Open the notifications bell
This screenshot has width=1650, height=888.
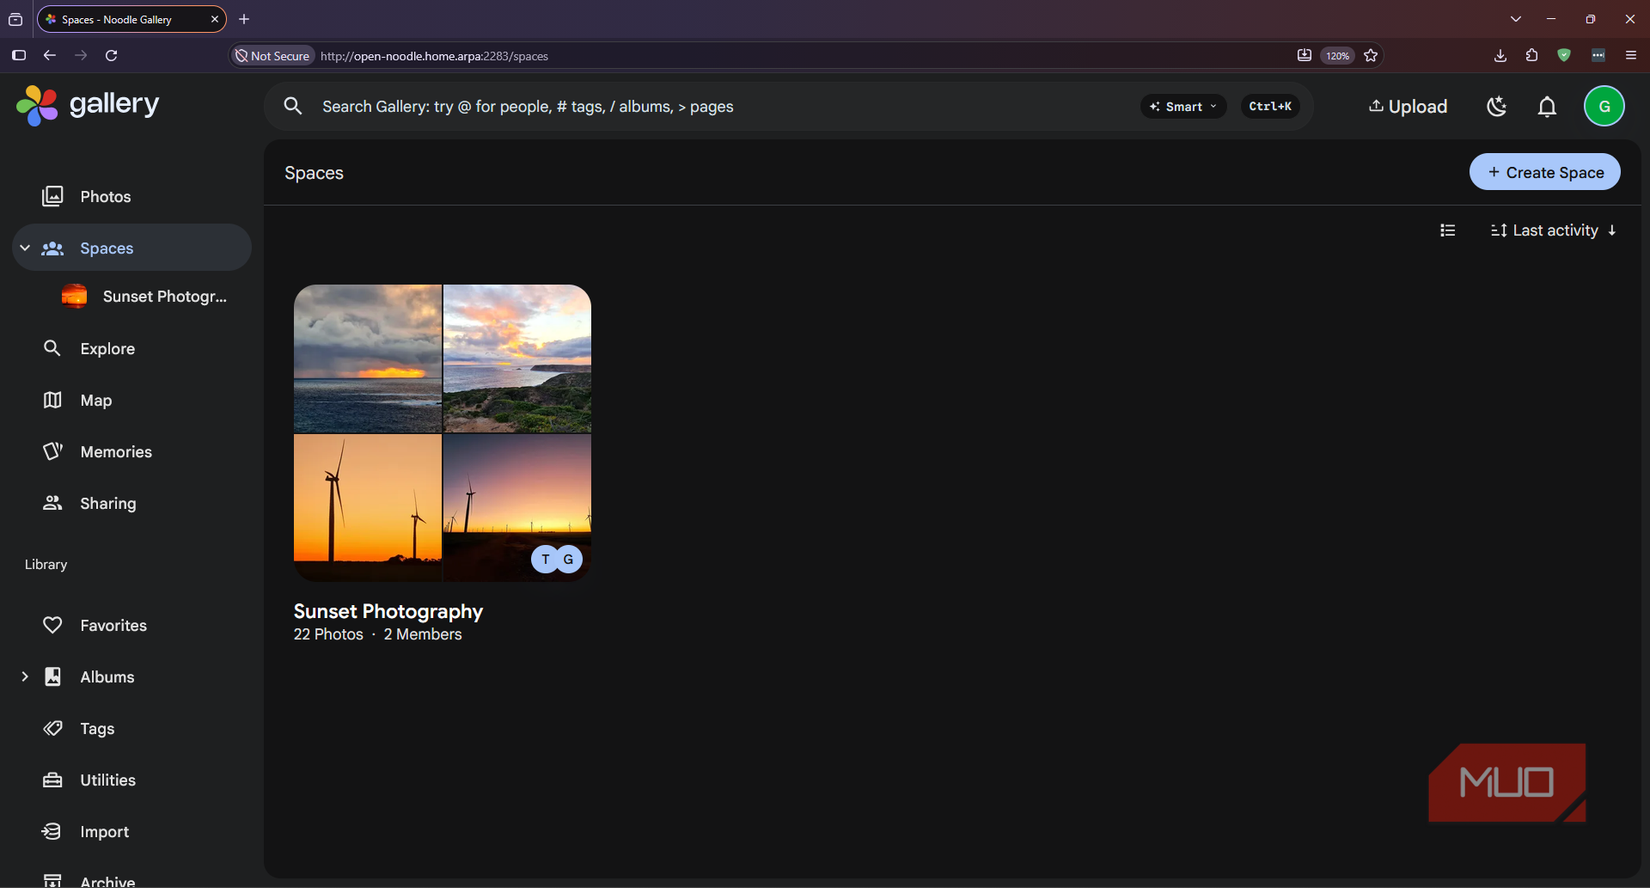[x=1547, y=106]
